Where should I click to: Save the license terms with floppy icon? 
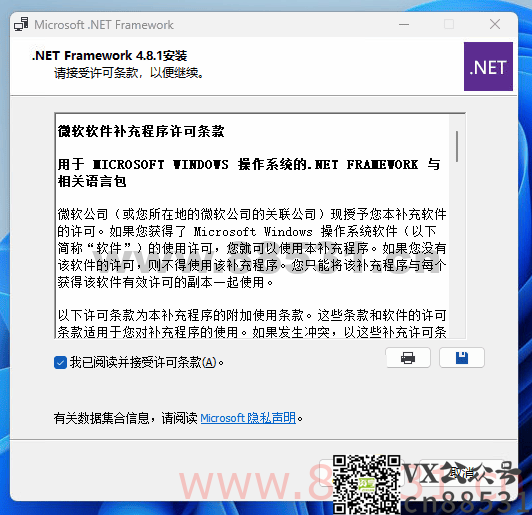[462, 358]
